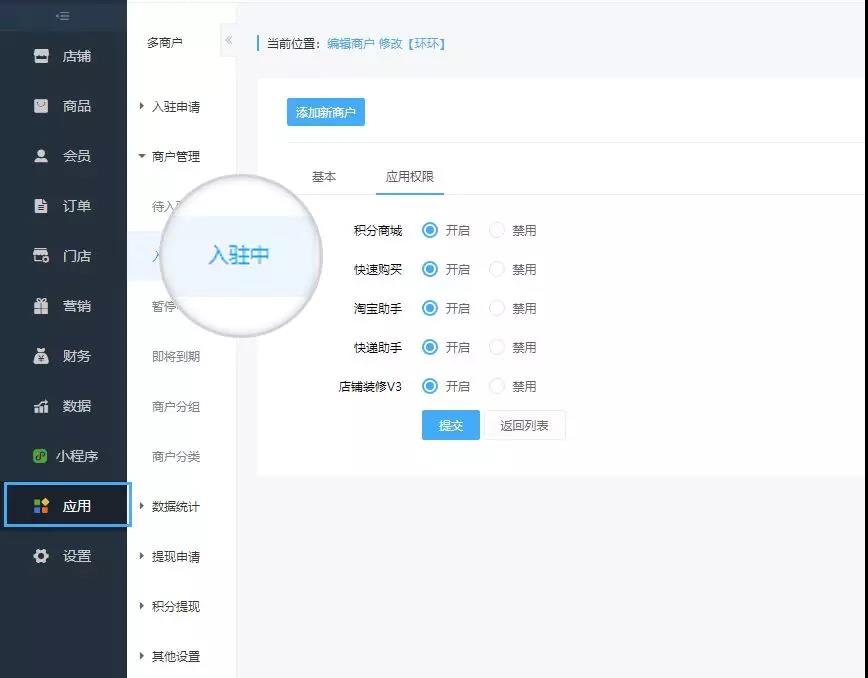This screenshot has width=868, height=678.
Task: Follow the 编辑商户 breadcrumb link
Action: pos(351,44)
